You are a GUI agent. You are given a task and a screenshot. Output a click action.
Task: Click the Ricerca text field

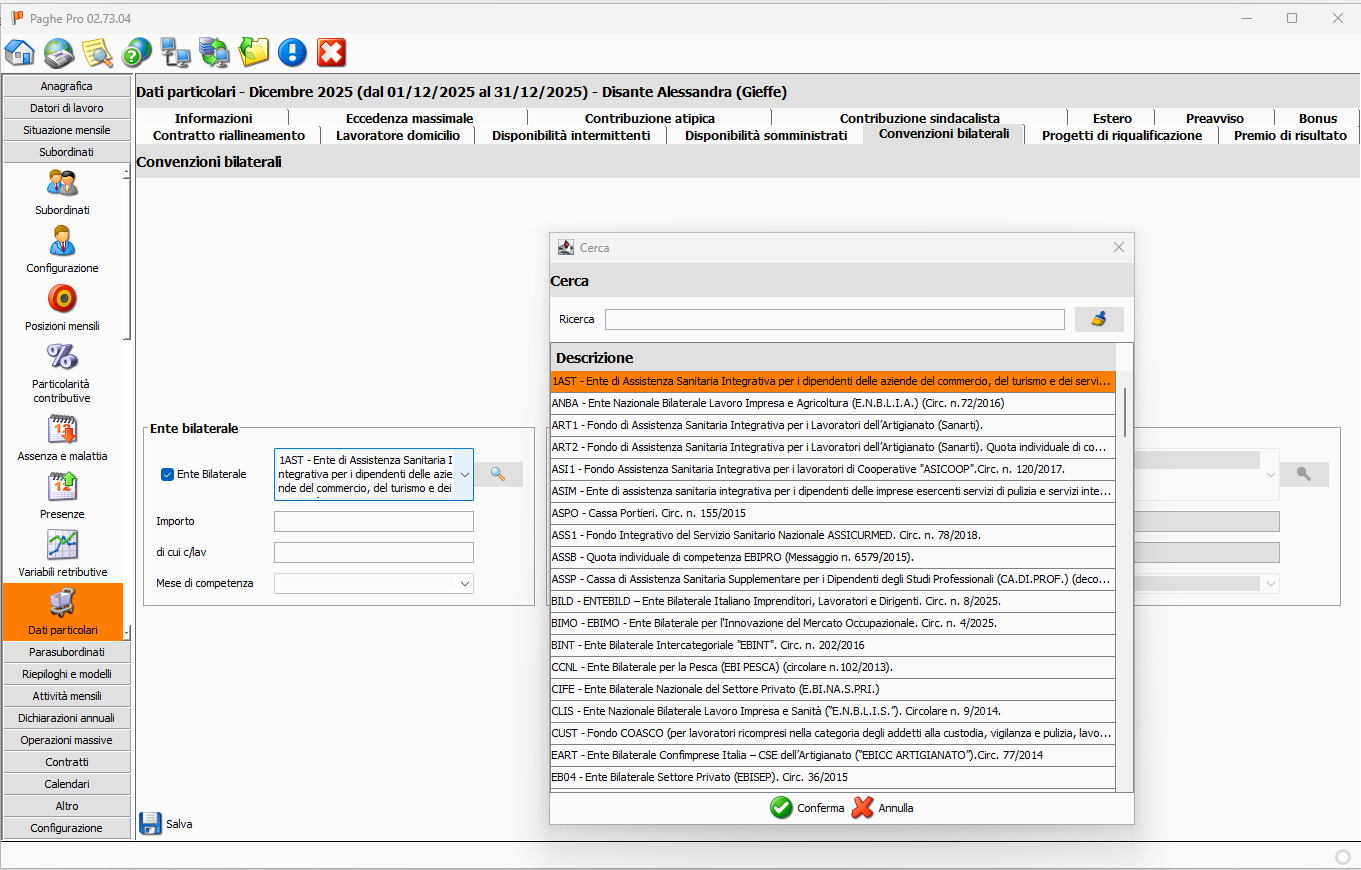[834, 319]
